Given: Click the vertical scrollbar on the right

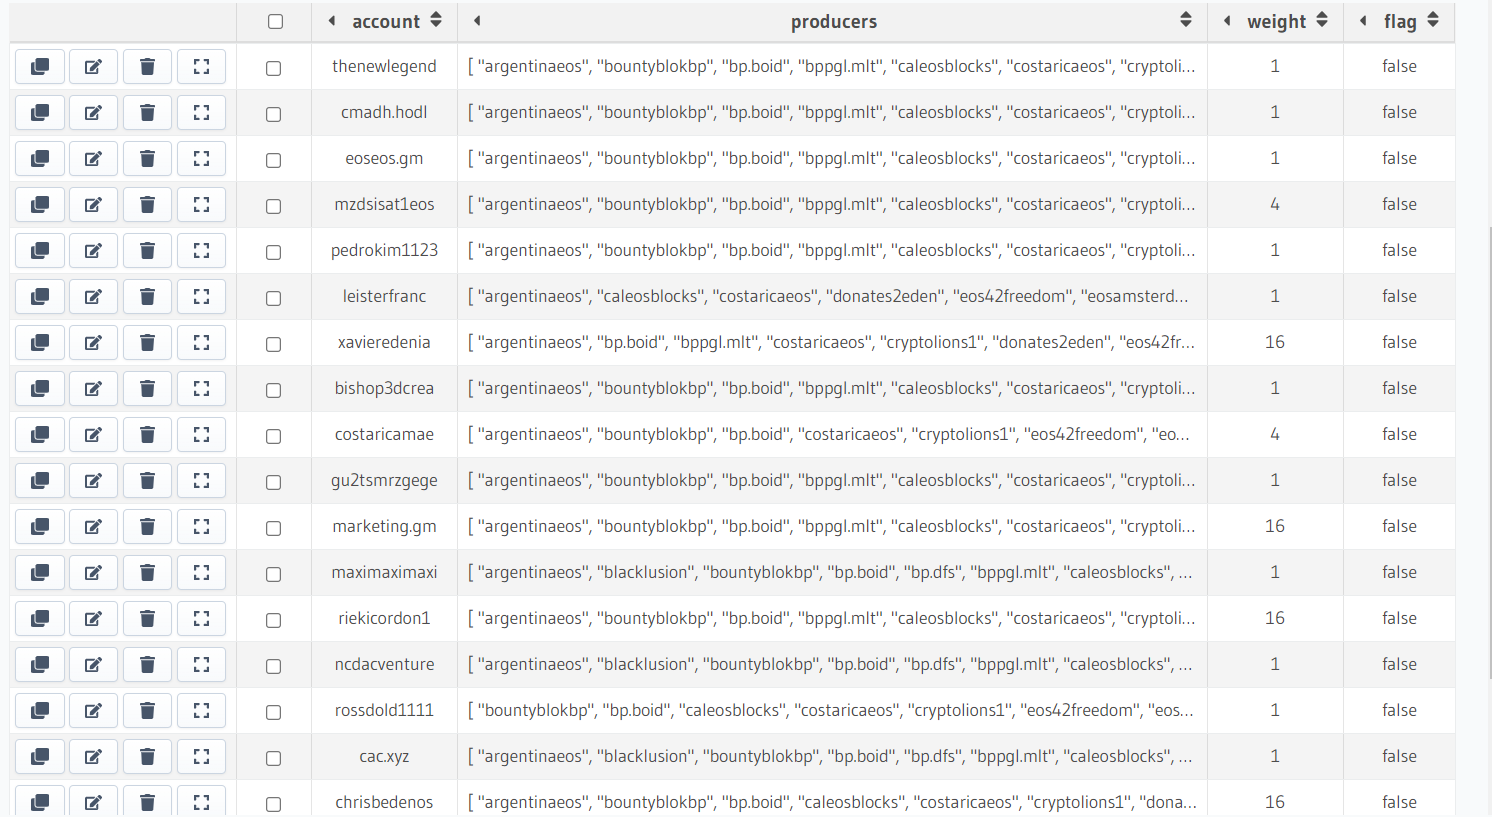Looking at the screenshot, I should point(1489,452).
